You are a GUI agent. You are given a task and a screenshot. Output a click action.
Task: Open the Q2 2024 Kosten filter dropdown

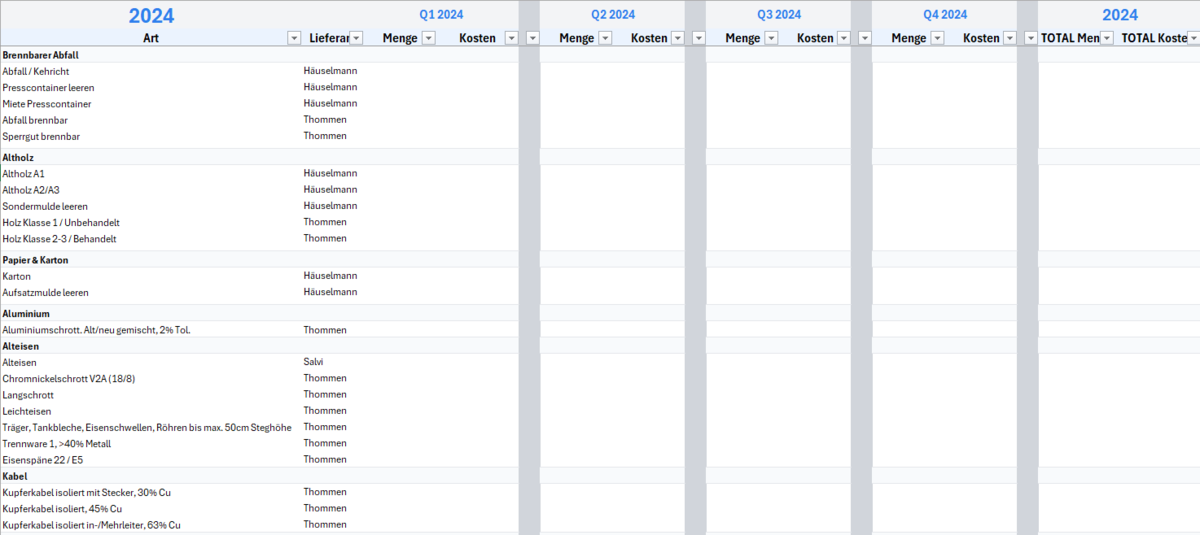677,38
